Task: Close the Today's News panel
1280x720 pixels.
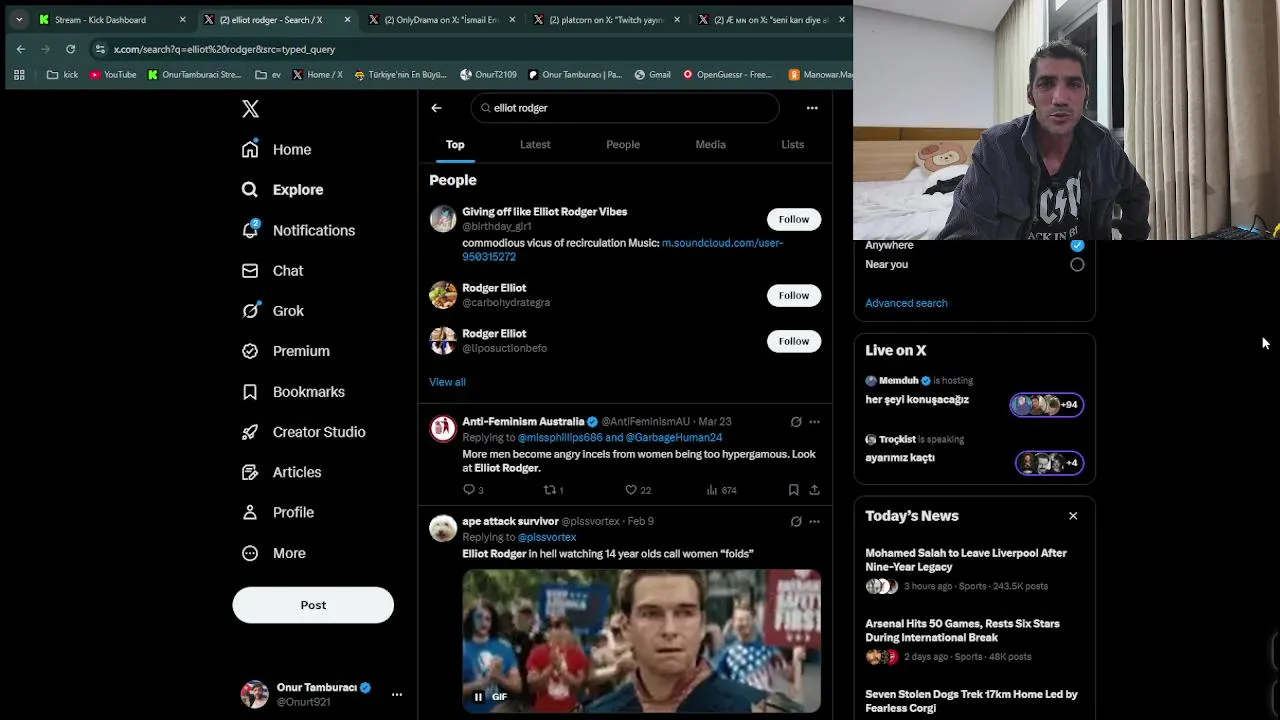Action: click(x=1073, y=516)
